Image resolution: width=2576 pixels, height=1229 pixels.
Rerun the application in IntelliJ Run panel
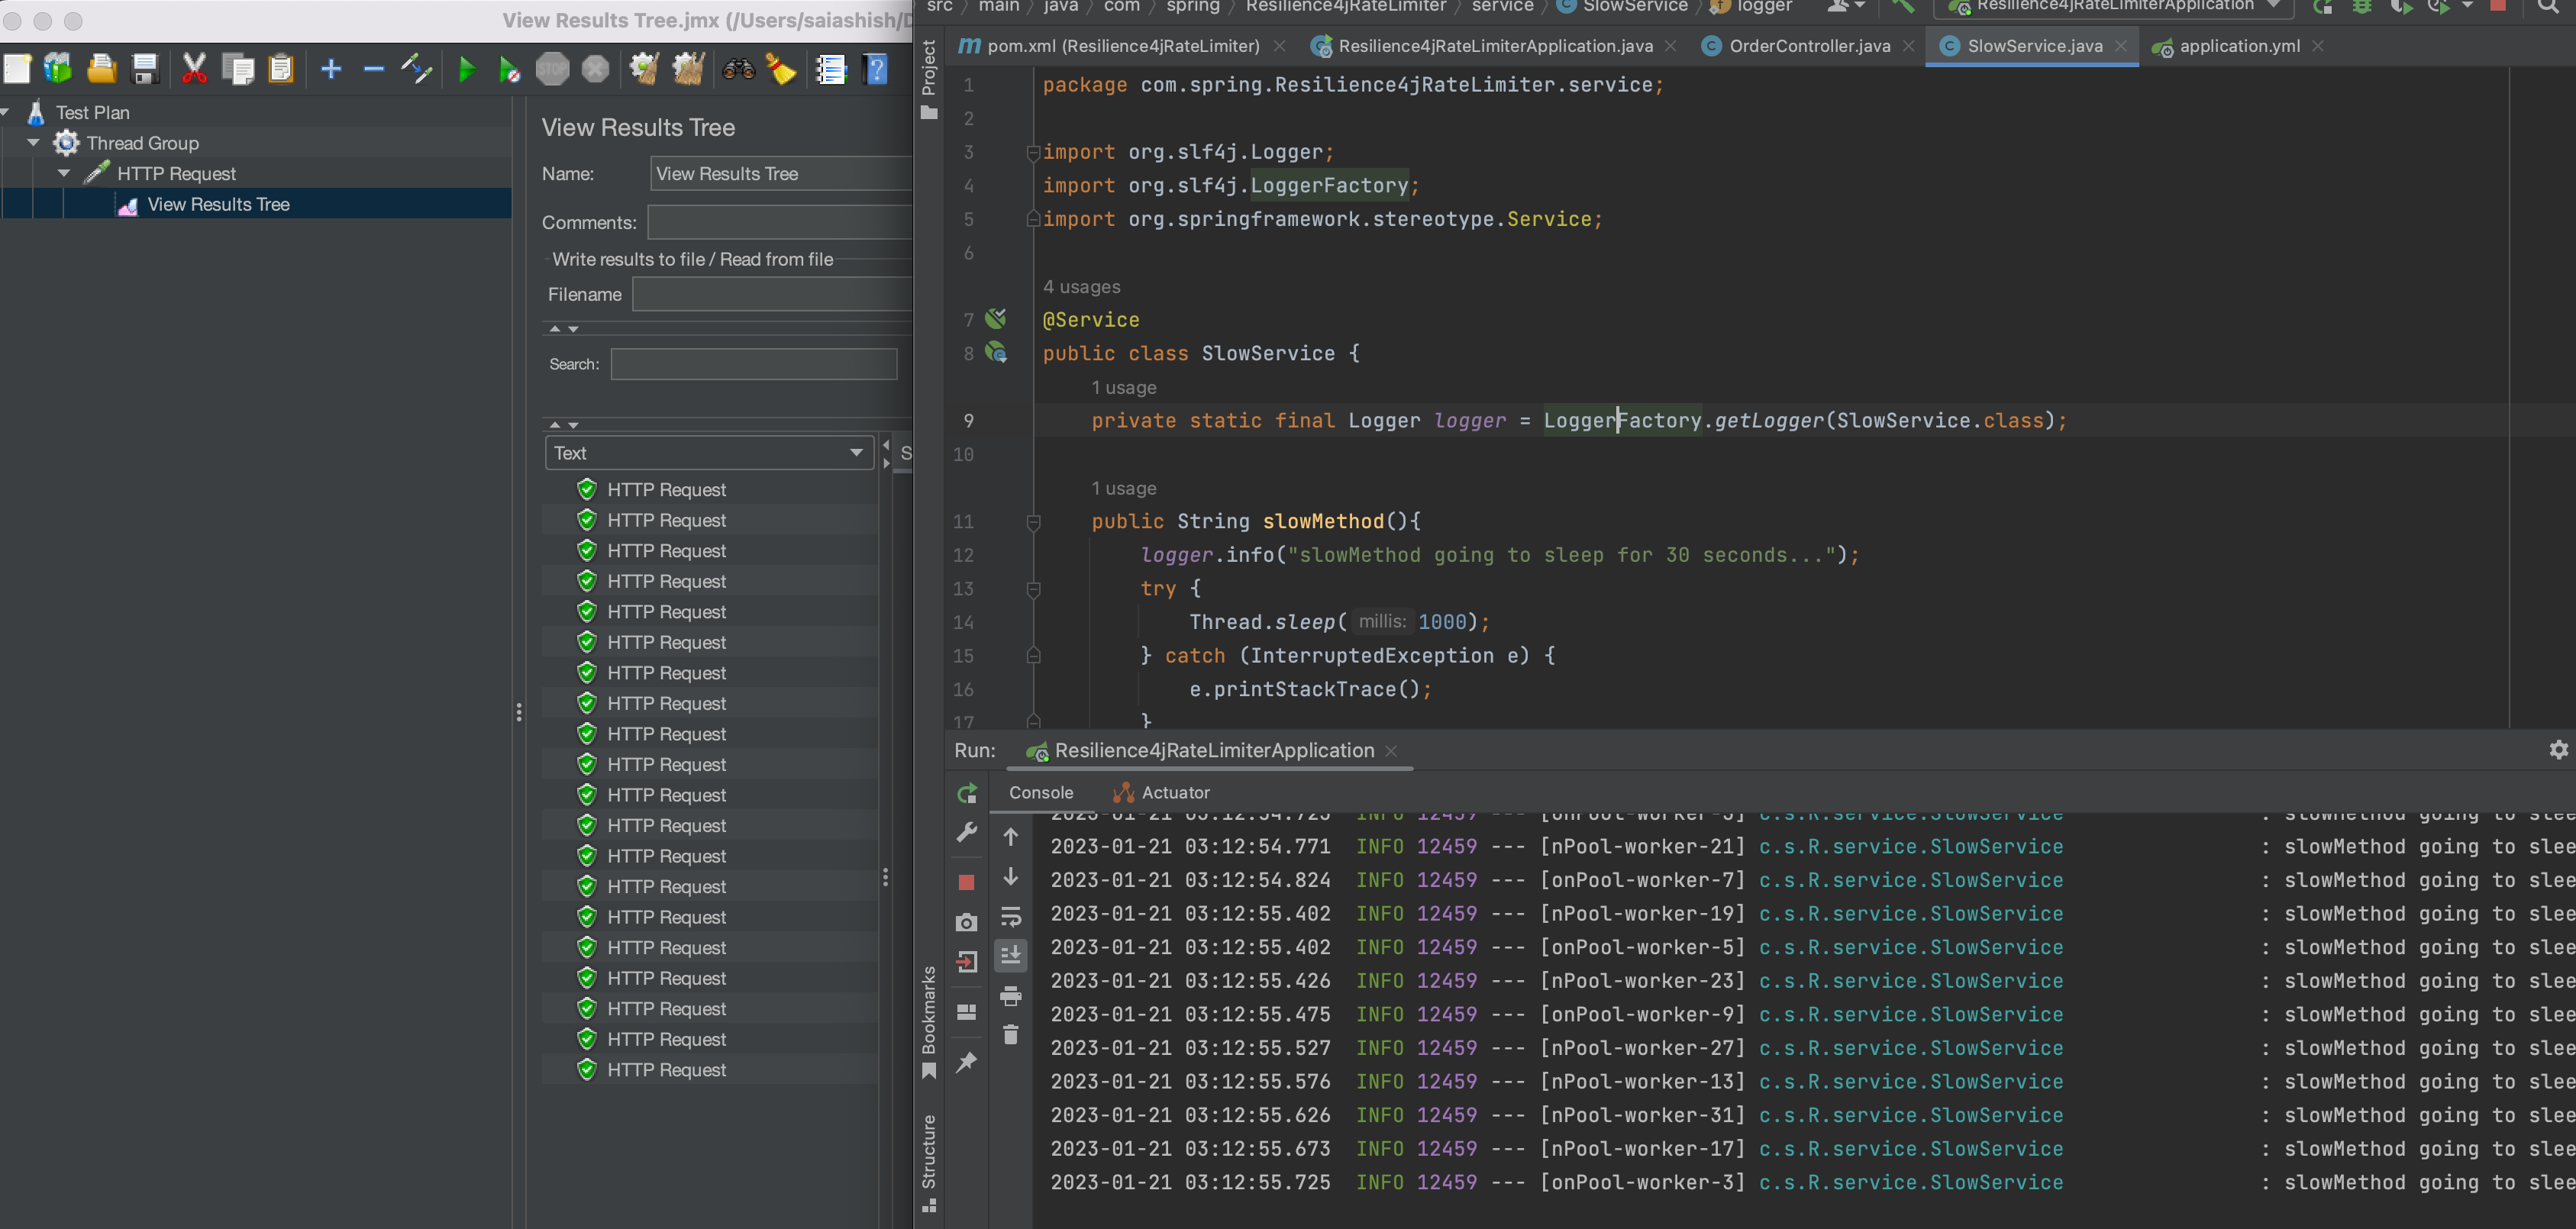click(966, 793)
